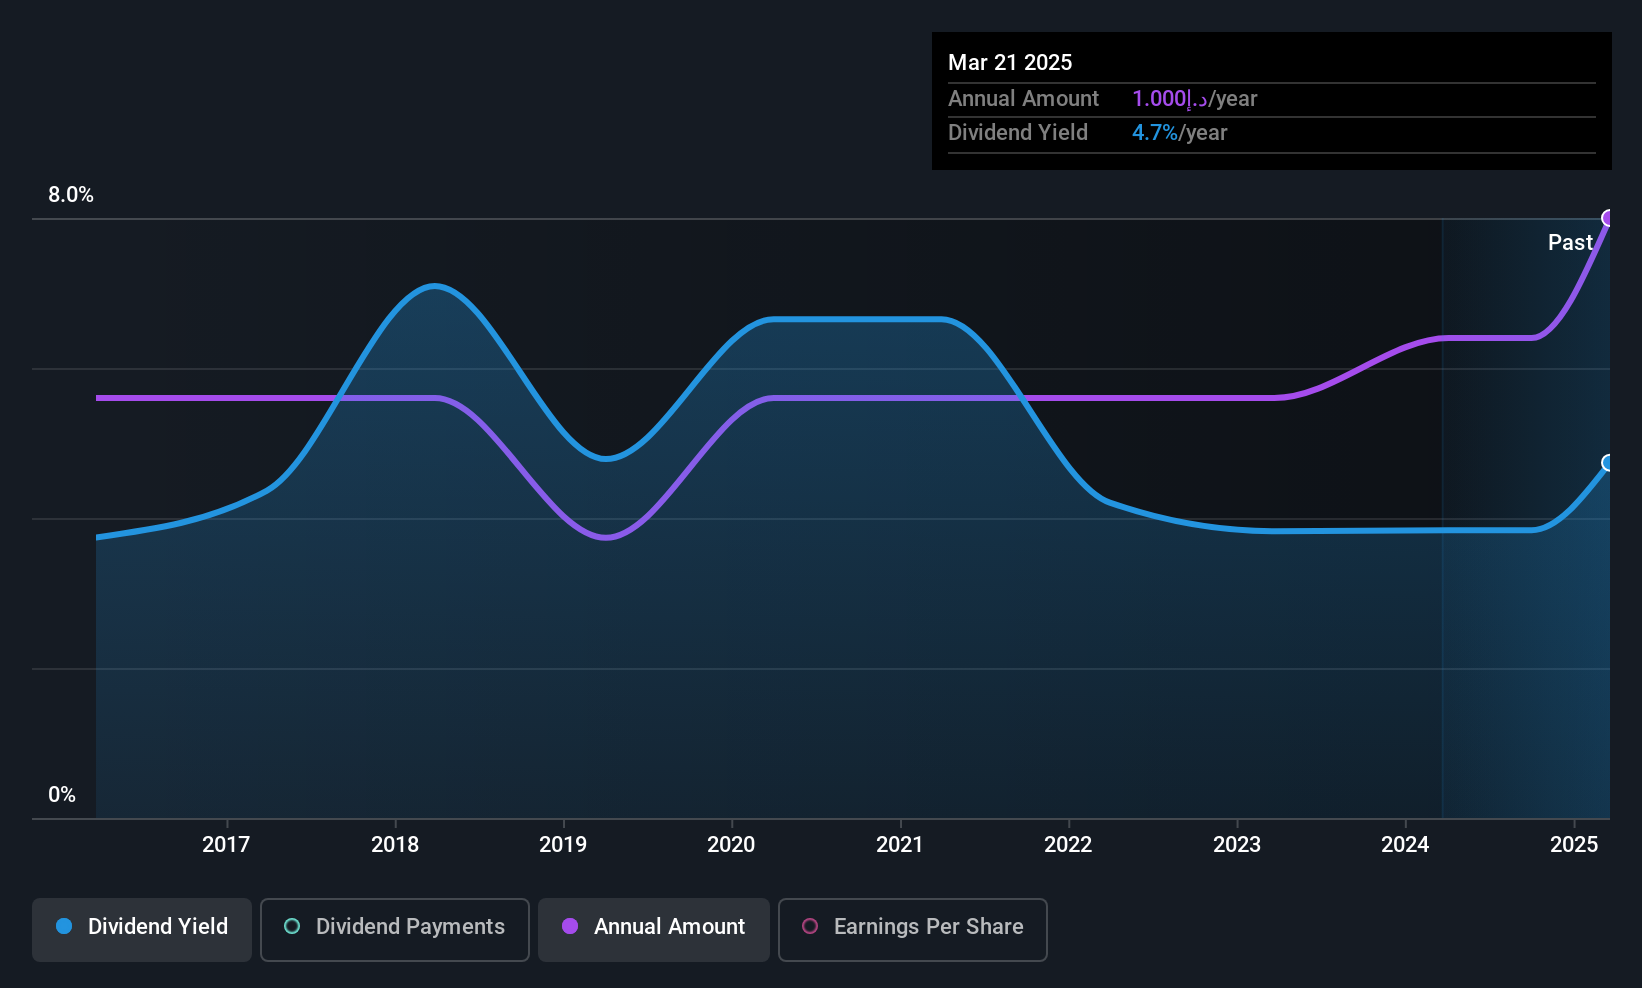Viewport: 1642px width, 988px height.
Task: Click the 1.000 annual amount value
Action: 1170,98
